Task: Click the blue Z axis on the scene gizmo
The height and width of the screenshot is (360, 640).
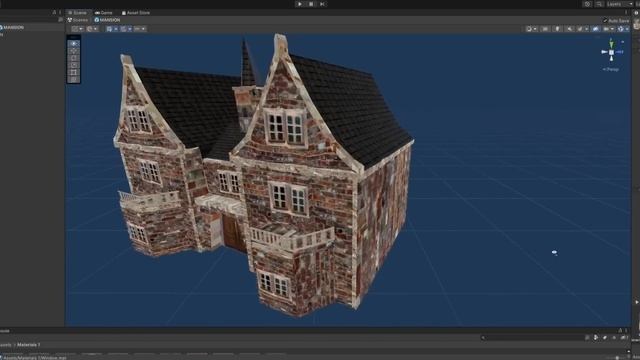Action: click(x=619, y=52)
